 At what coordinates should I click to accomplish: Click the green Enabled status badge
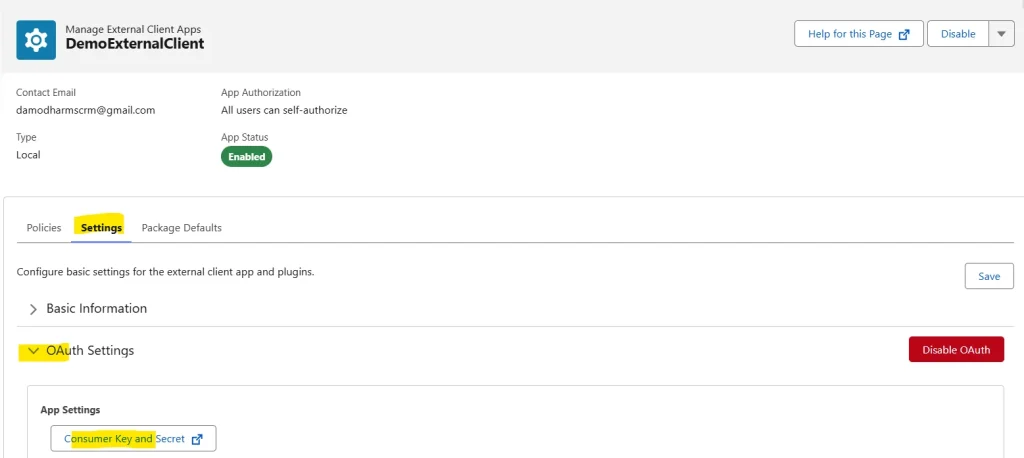coord(246,157)
